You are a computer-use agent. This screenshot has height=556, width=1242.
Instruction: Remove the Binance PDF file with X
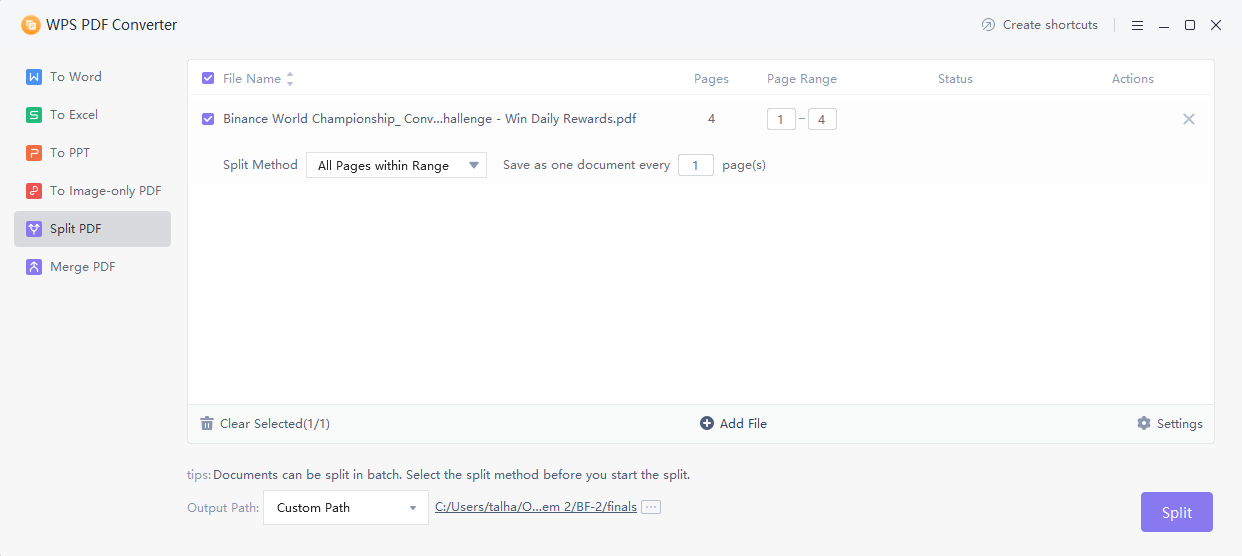(1189, 119)
